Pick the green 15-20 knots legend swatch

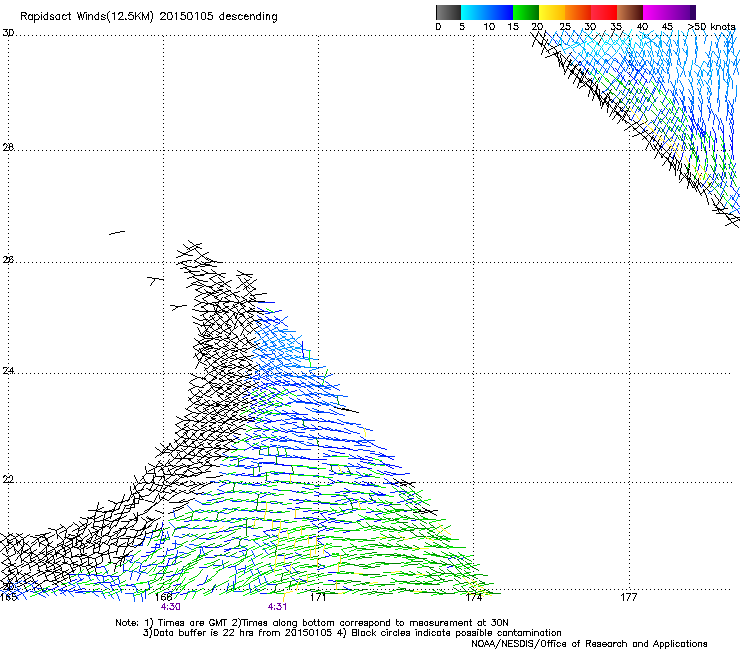(x=526, y=12)
